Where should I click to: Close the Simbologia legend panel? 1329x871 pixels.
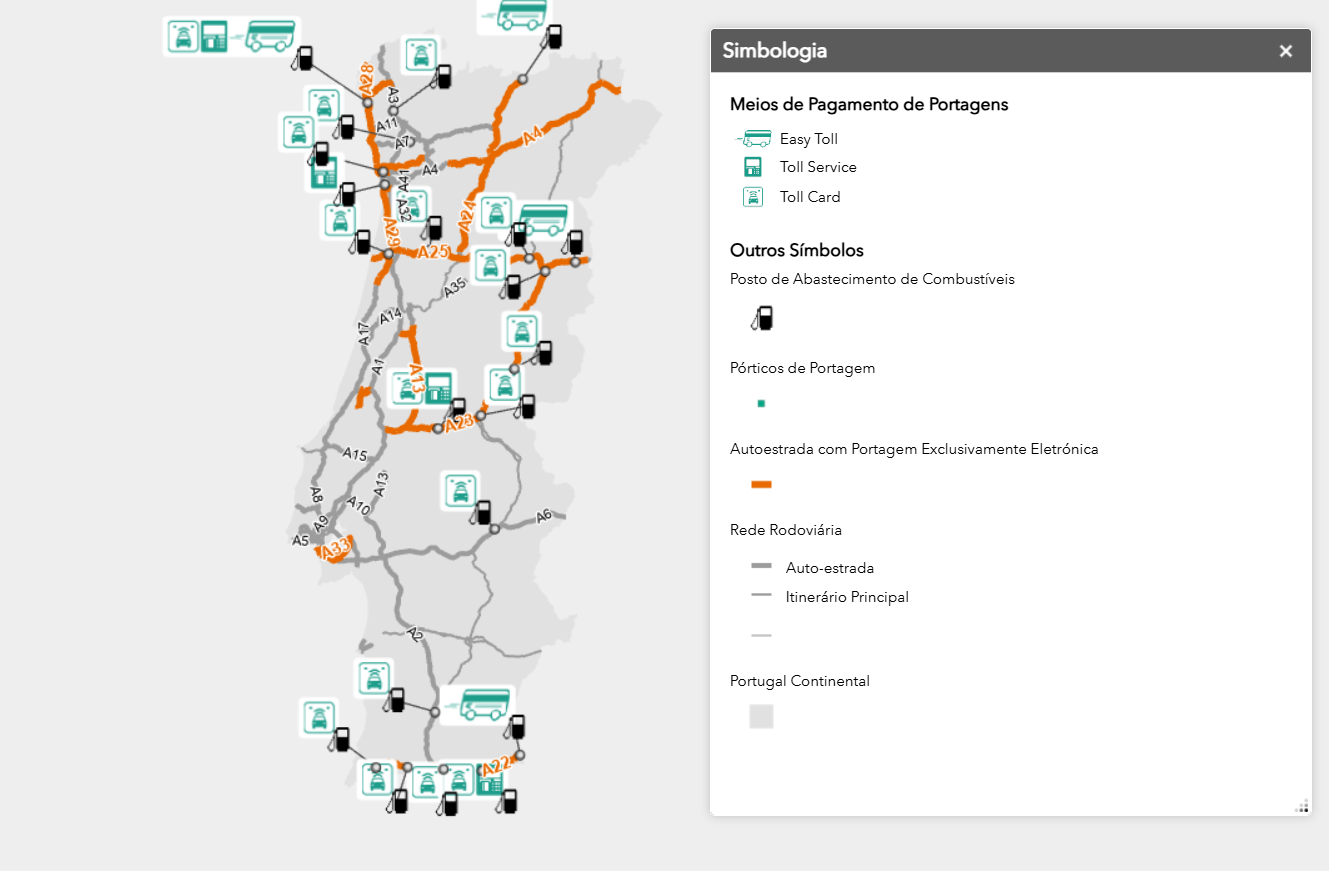(x=1285, y=51)
